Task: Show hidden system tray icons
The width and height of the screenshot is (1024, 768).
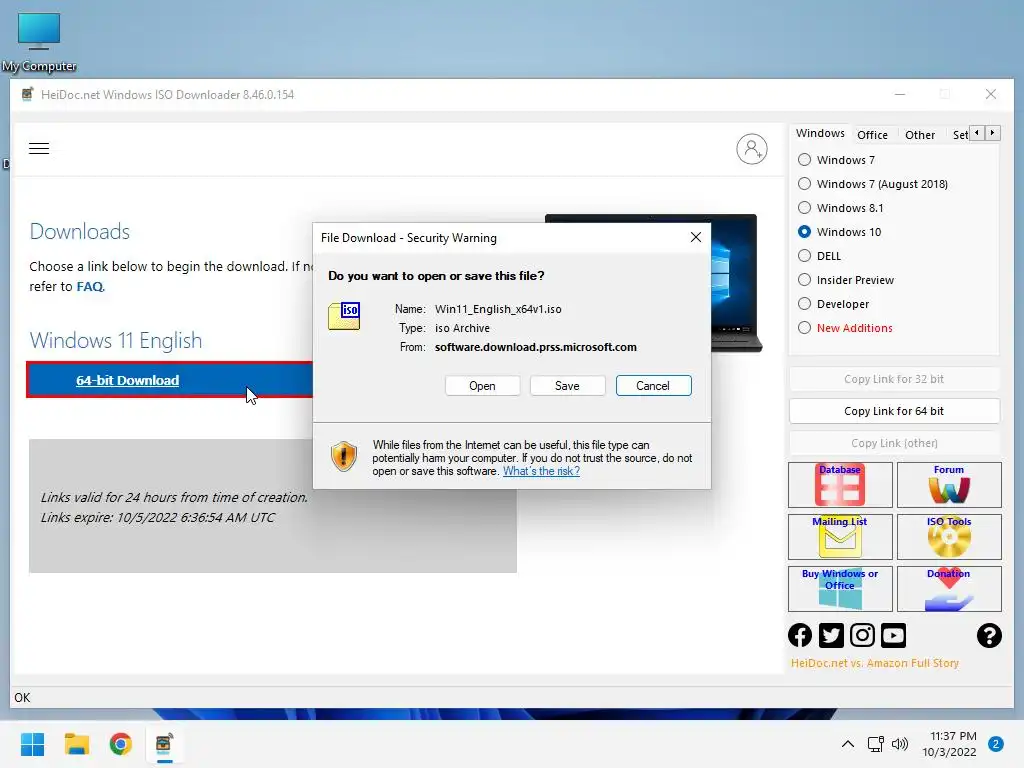Action: point(847,744)
